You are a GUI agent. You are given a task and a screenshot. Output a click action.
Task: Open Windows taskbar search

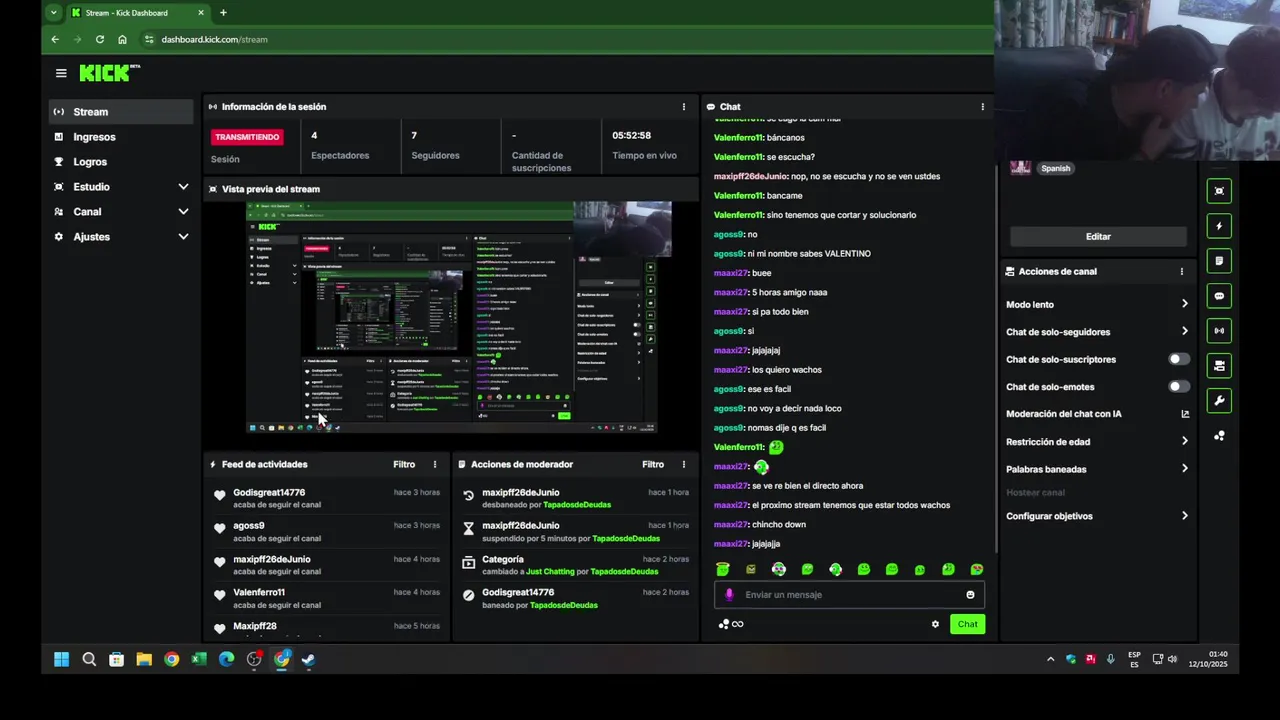click(89, 659)
